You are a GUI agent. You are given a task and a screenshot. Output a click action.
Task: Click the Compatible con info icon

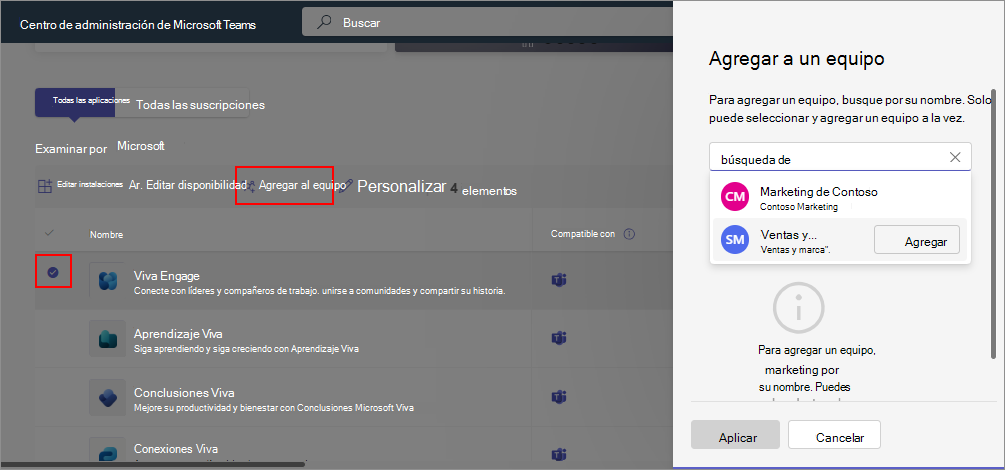tap(629, 234)
